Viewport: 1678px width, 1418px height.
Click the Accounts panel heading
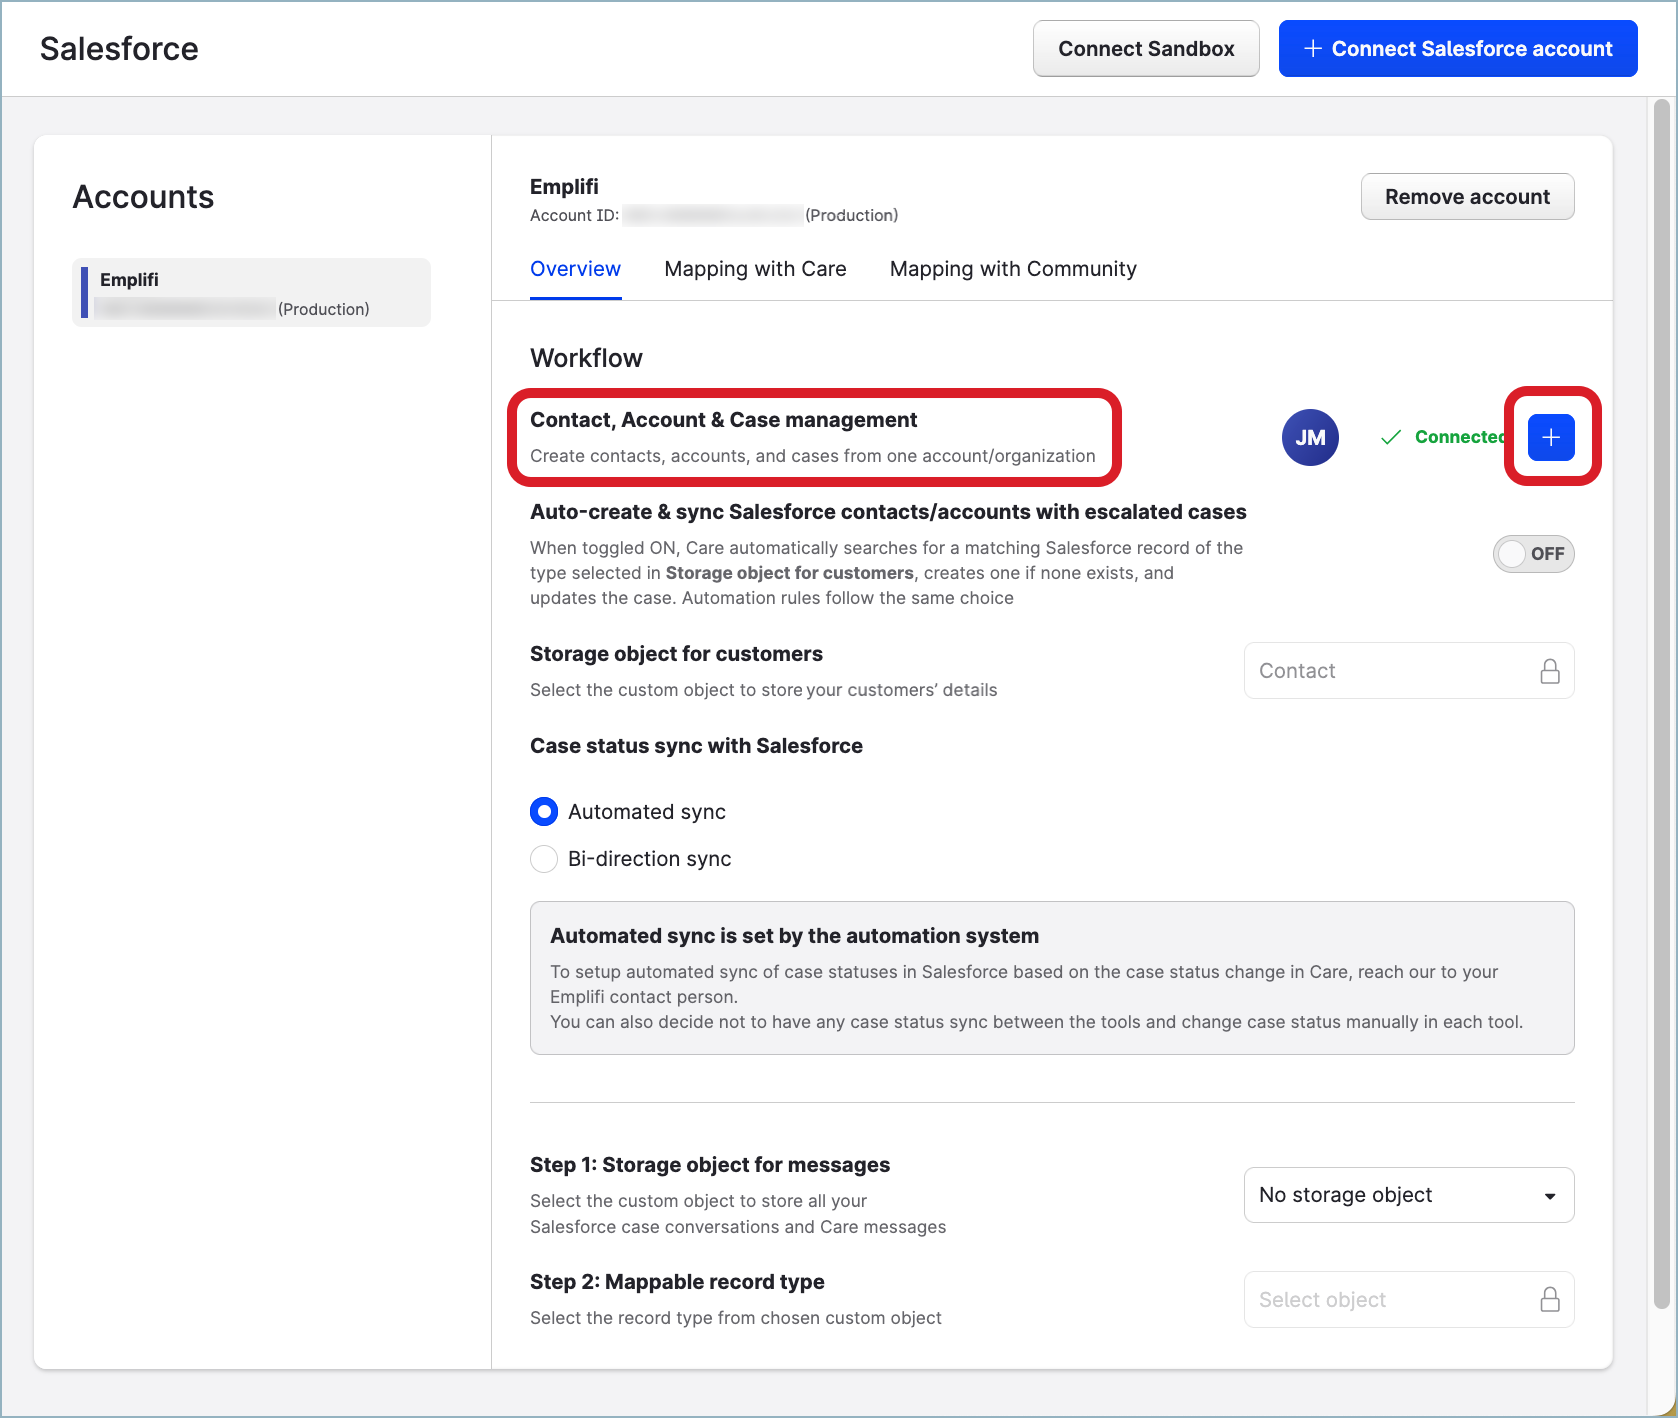click(x=143, y=197)
